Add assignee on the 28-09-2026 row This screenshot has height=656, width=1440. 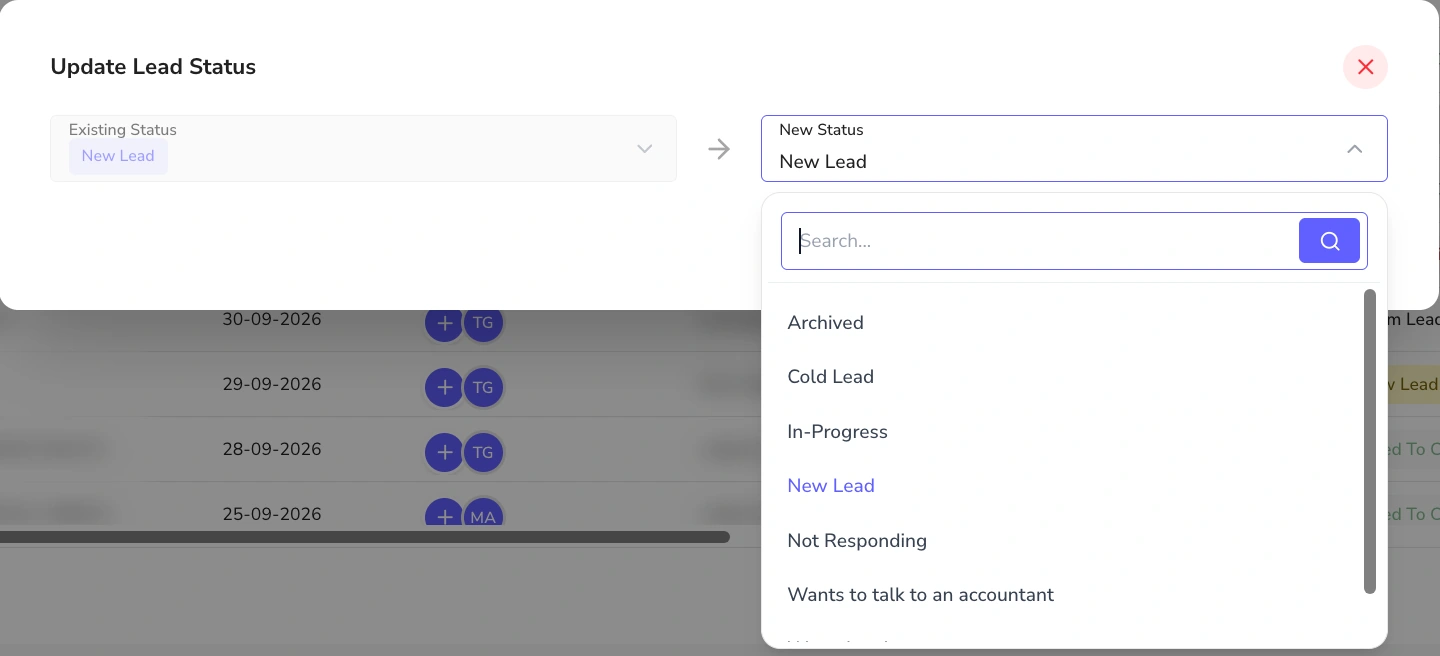[444, 453]
